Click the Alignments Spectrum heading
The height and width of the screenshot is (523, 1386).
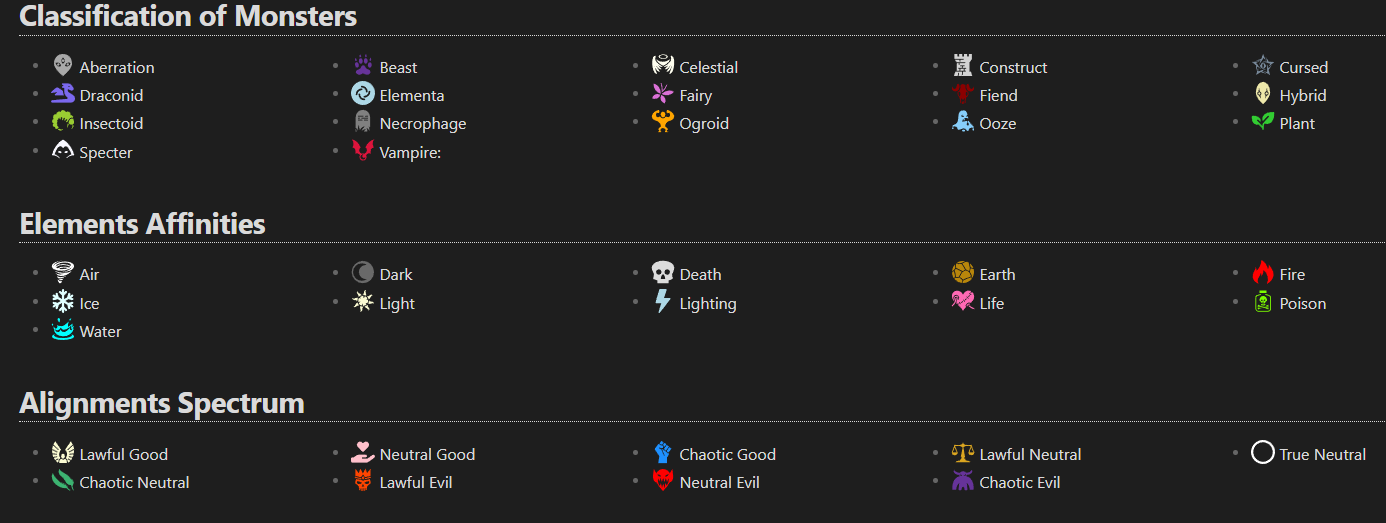162,403
